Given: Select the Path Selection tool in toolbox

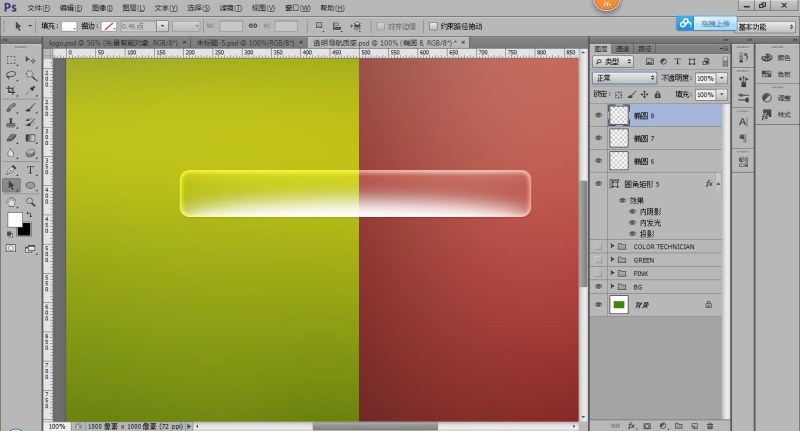Looking at the screenshot, I should 11,186.
